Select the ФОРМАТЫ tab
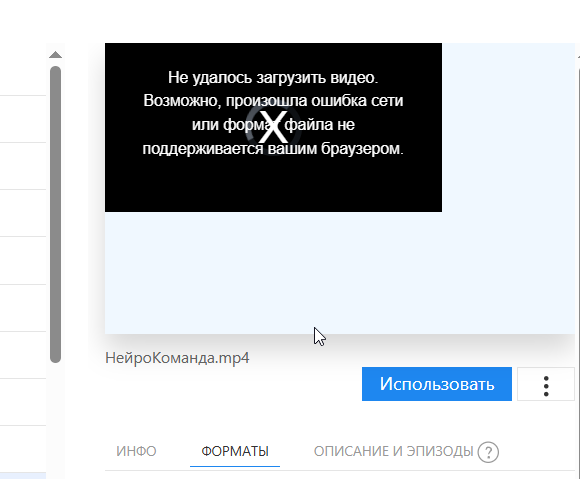The image size is (580, 479). tap(235, 451)
